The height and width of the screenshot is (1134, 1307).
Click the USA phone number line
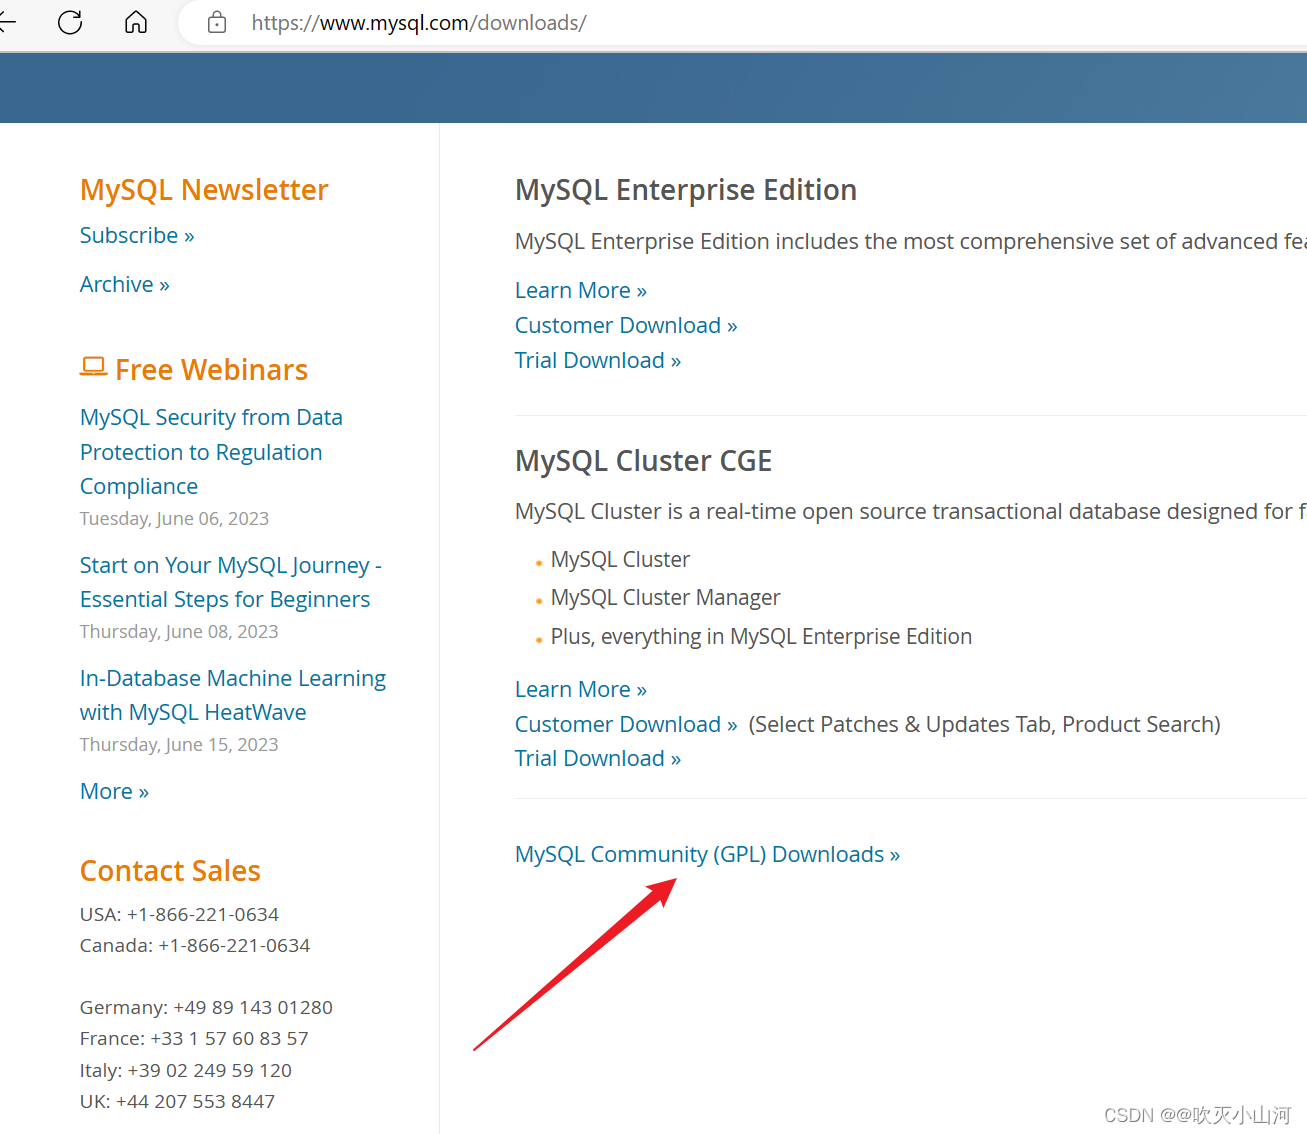tap(179, 915)
